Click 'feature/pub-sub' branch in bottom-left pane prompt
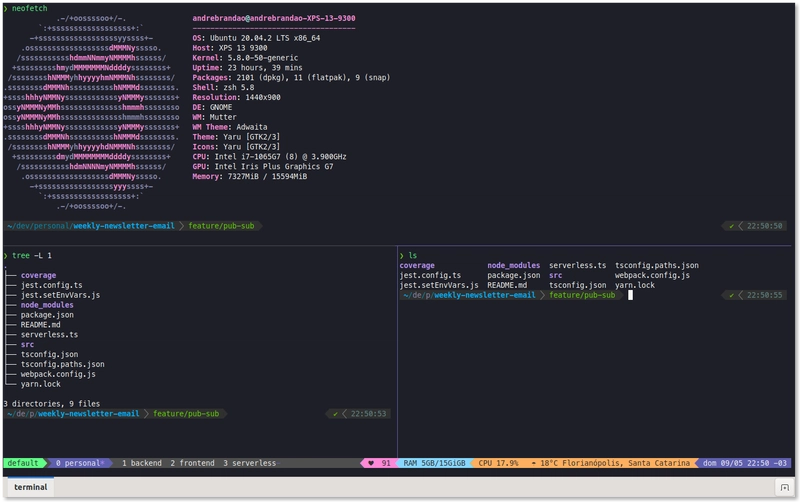The width and height of the screenshot is (800, 502). pyautogui.click(x=186, y=414)
